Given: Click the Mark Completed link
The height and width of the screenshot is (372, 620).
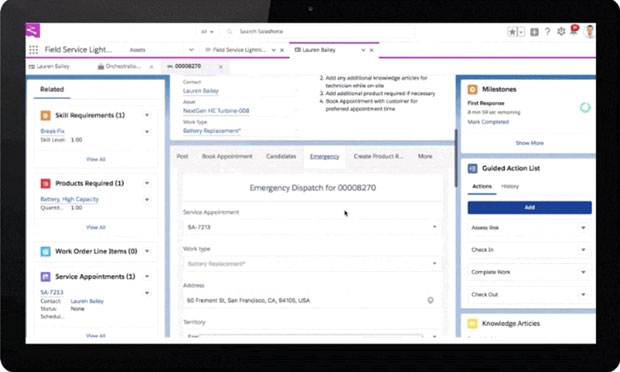Looking at the screenshot, I should pos(488,122).
